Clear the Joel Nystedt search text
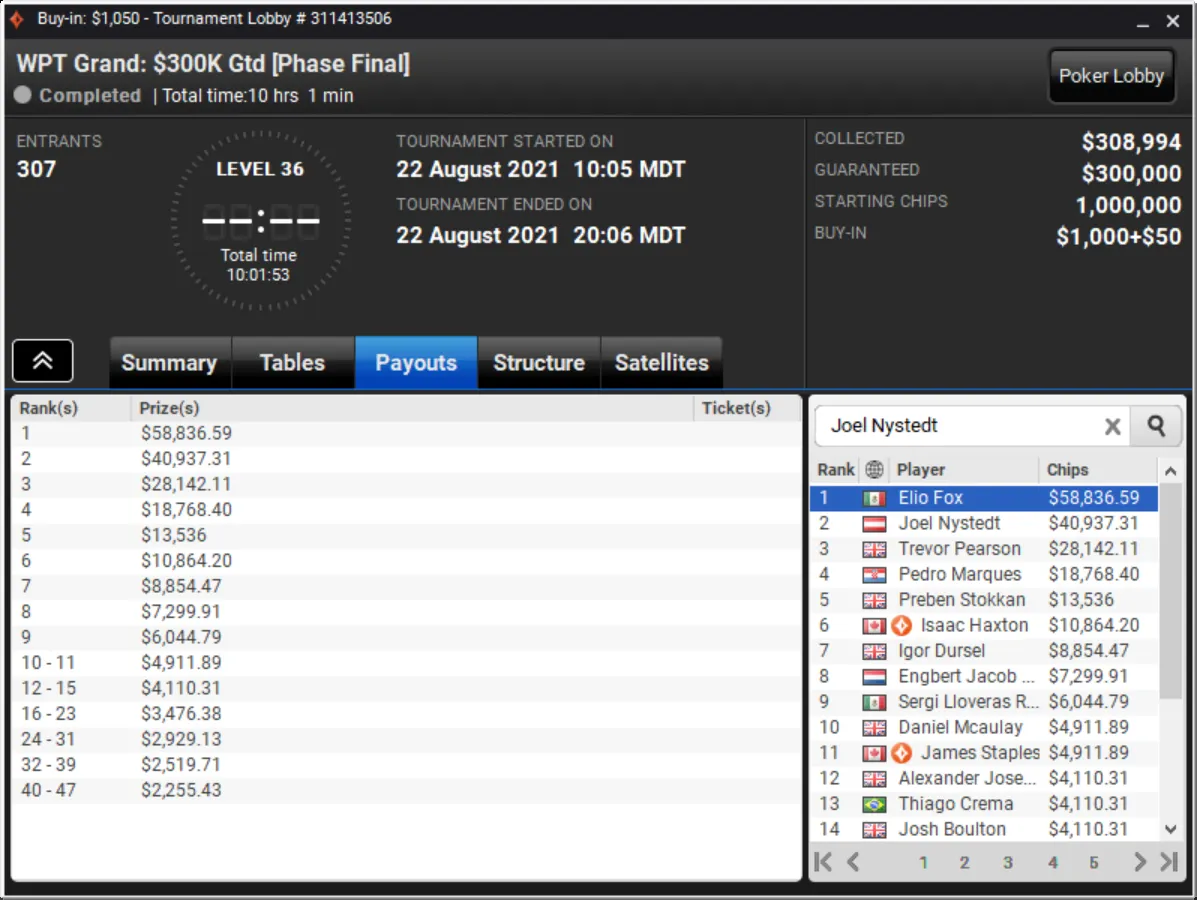 coord(1112,427)
